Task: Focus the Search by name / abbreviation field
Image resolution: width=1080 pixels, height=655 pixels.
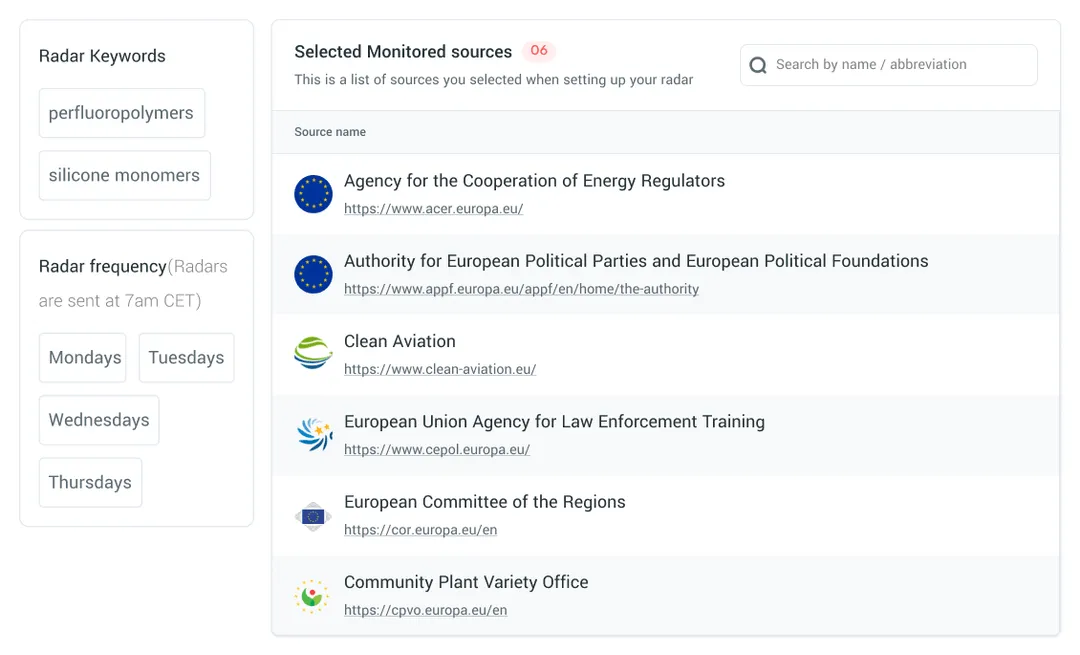Action: pyautogui.click(x=889, y=65)
